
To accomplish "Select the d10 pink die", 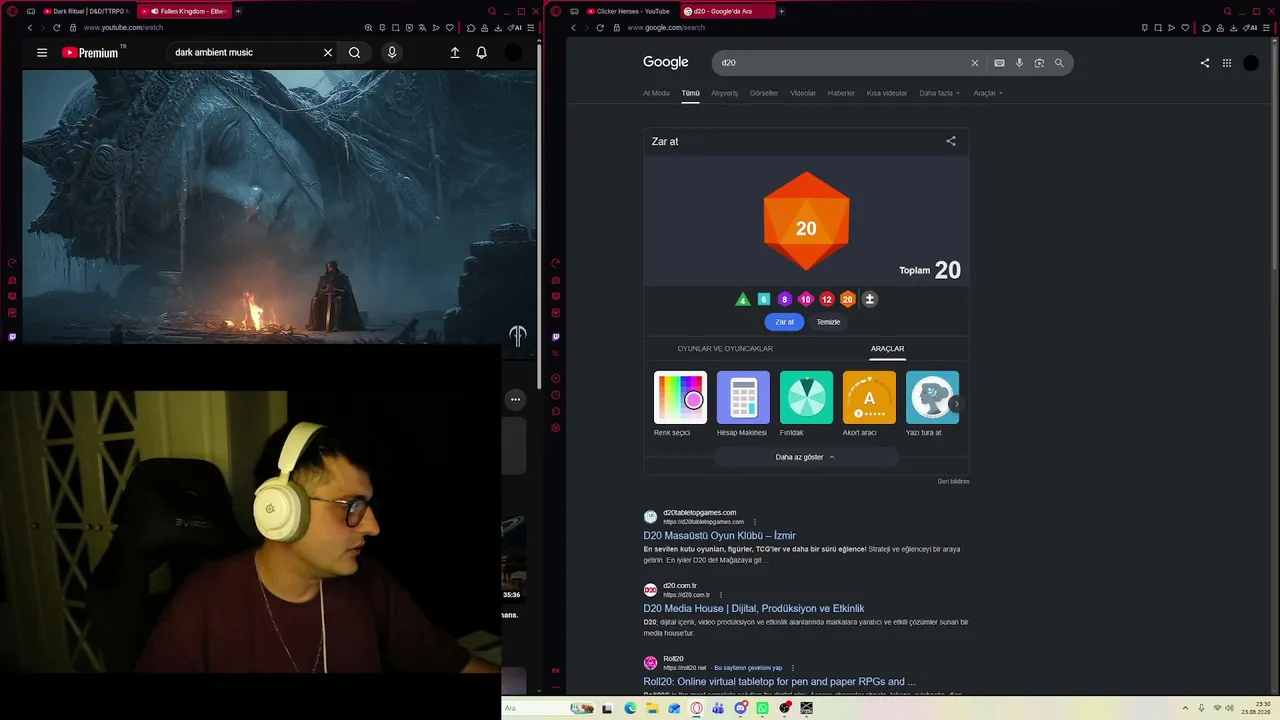I will (806, 299).
